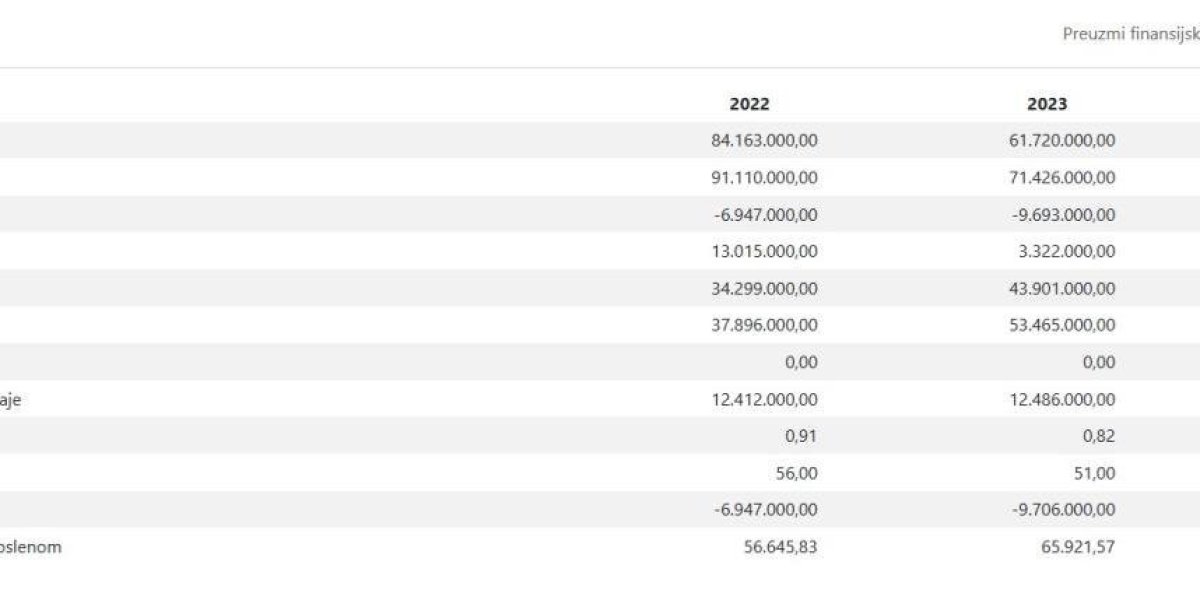Click the 2022 column header
Image resolution: width=1200 pixels, height=600 pixels.
(750, 104)
